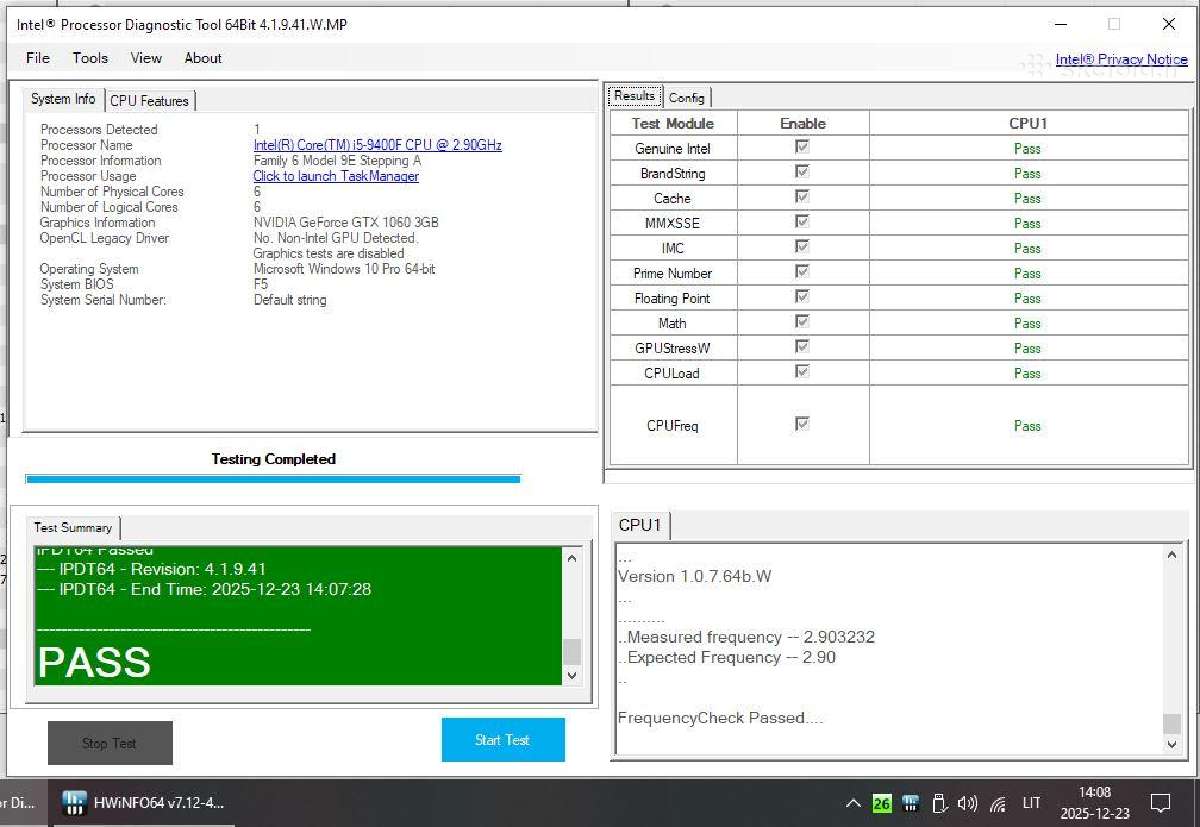Open the View menu
Image resolution: width=1200 pixels, height=827 pixels.
coord(146,58)
